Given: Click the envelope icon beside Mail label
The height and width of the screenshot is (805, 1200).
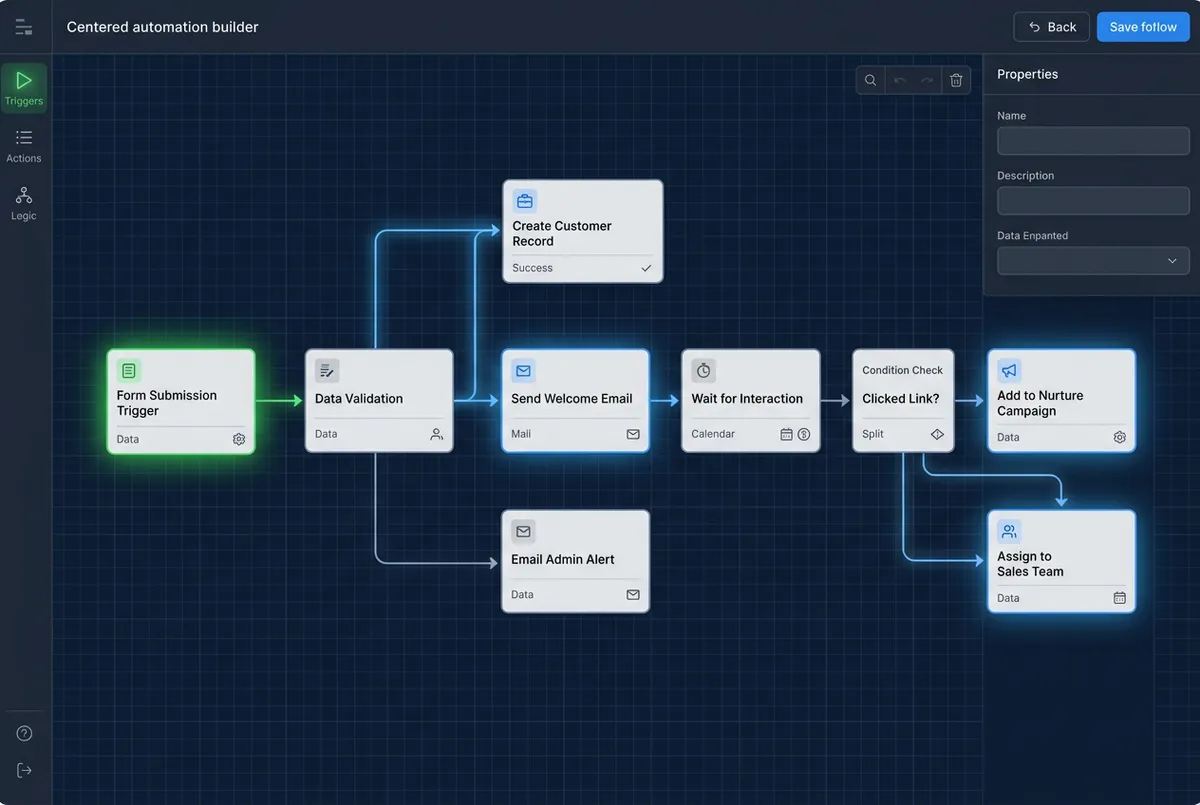Looking at the screenshot, I should (633, 434).
